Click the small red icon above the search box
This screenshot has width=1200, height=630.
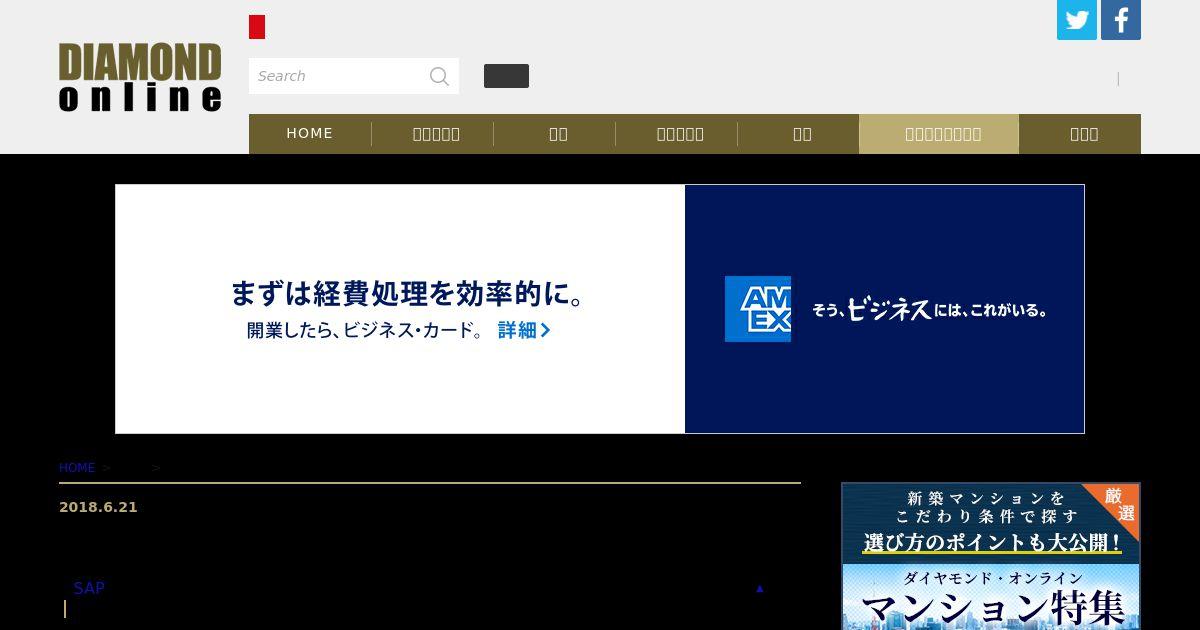(x=257, y=27)
